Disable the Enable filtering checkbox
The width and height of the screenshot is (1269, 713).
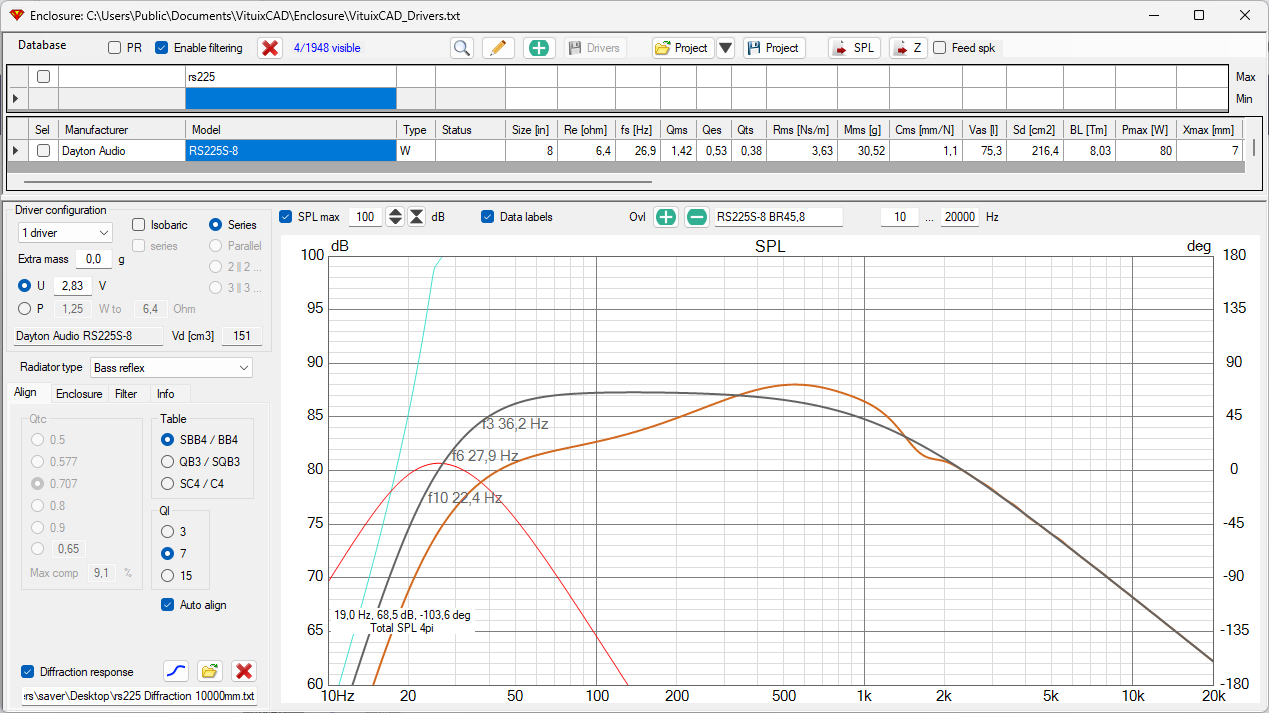(162, 48)
